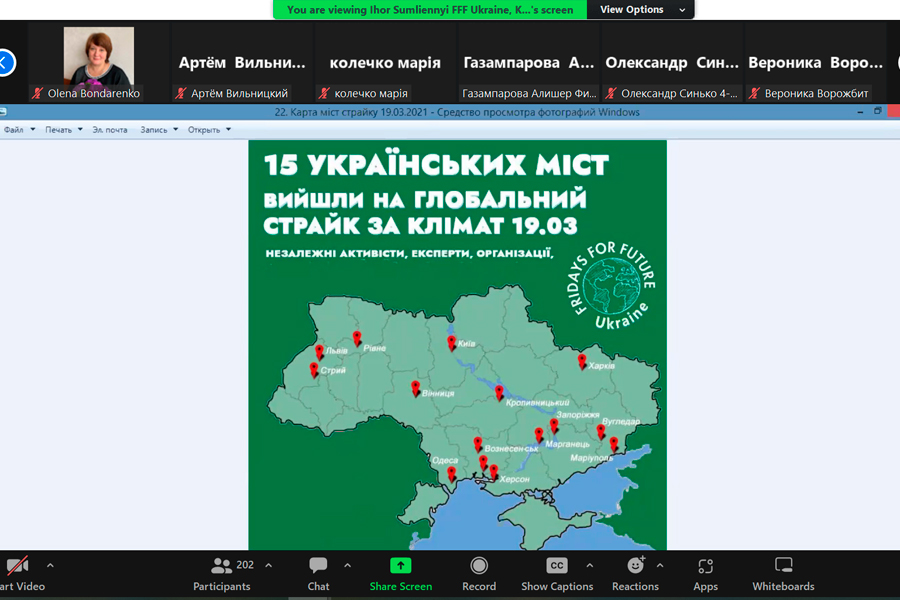The image size is (900, 600).
Task: Open the Apps icon
Action: (705, 566)
